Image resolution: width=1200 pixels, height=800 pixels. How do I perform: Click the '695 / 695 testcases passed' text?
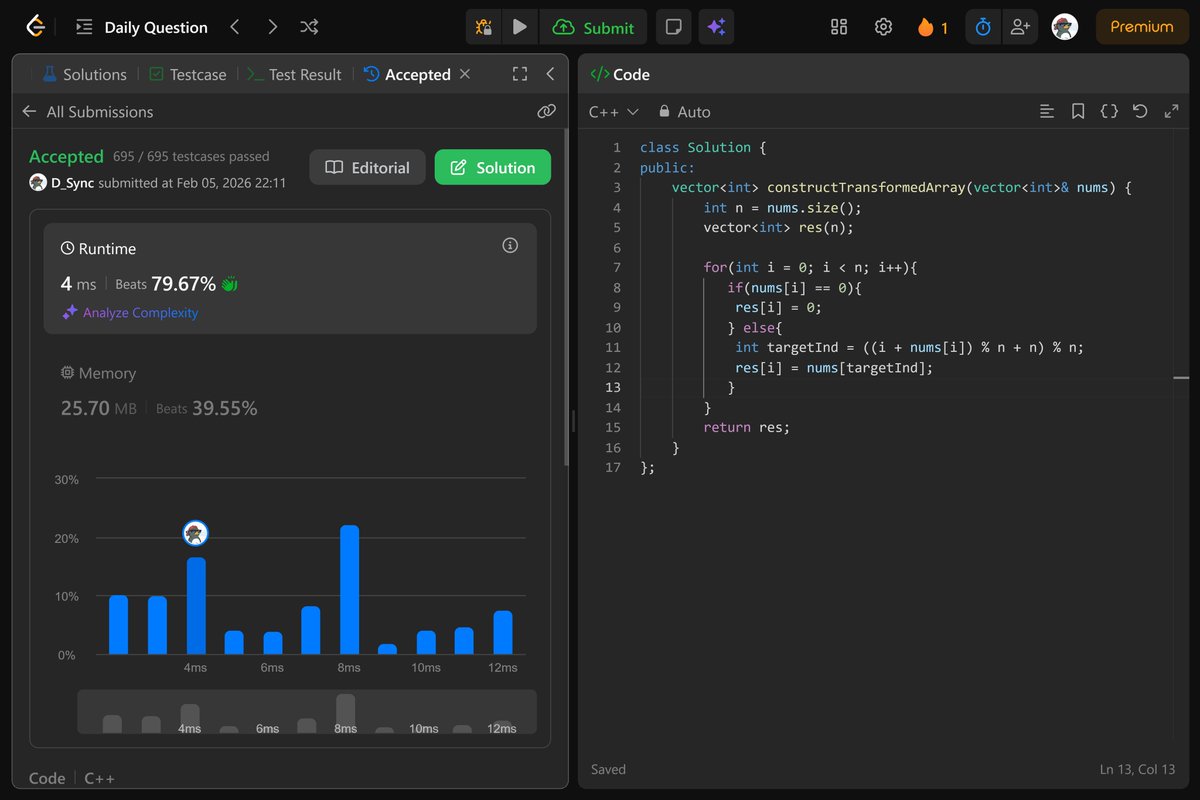click(191, 156)
